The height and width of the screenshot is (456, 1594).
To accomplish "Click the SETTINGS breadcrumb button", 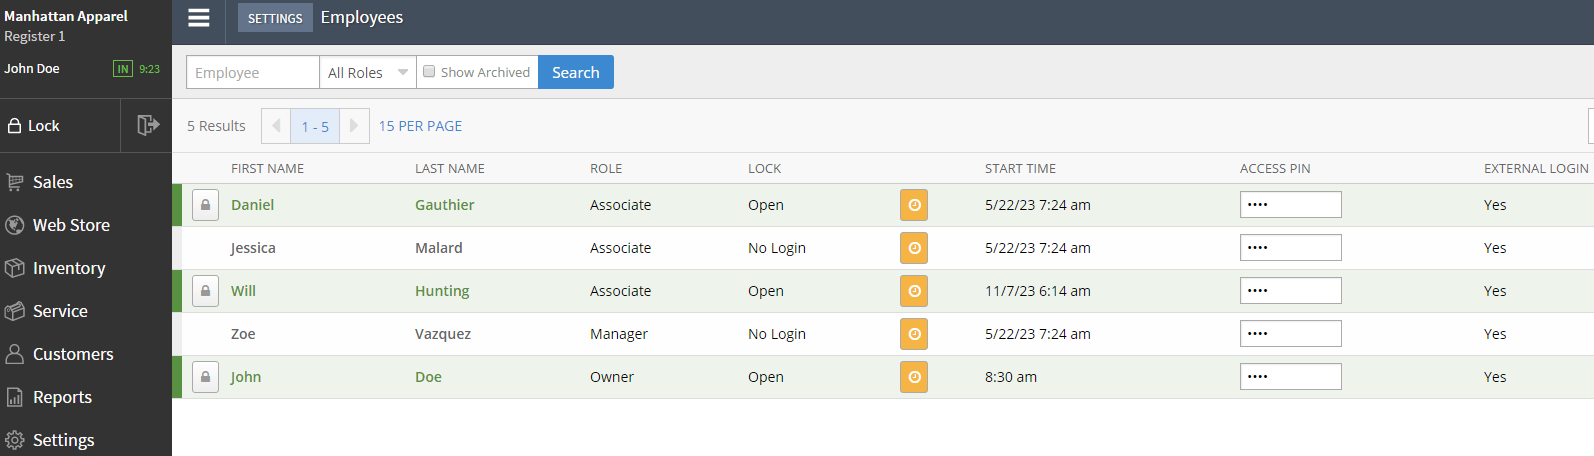I will point(275,18).
